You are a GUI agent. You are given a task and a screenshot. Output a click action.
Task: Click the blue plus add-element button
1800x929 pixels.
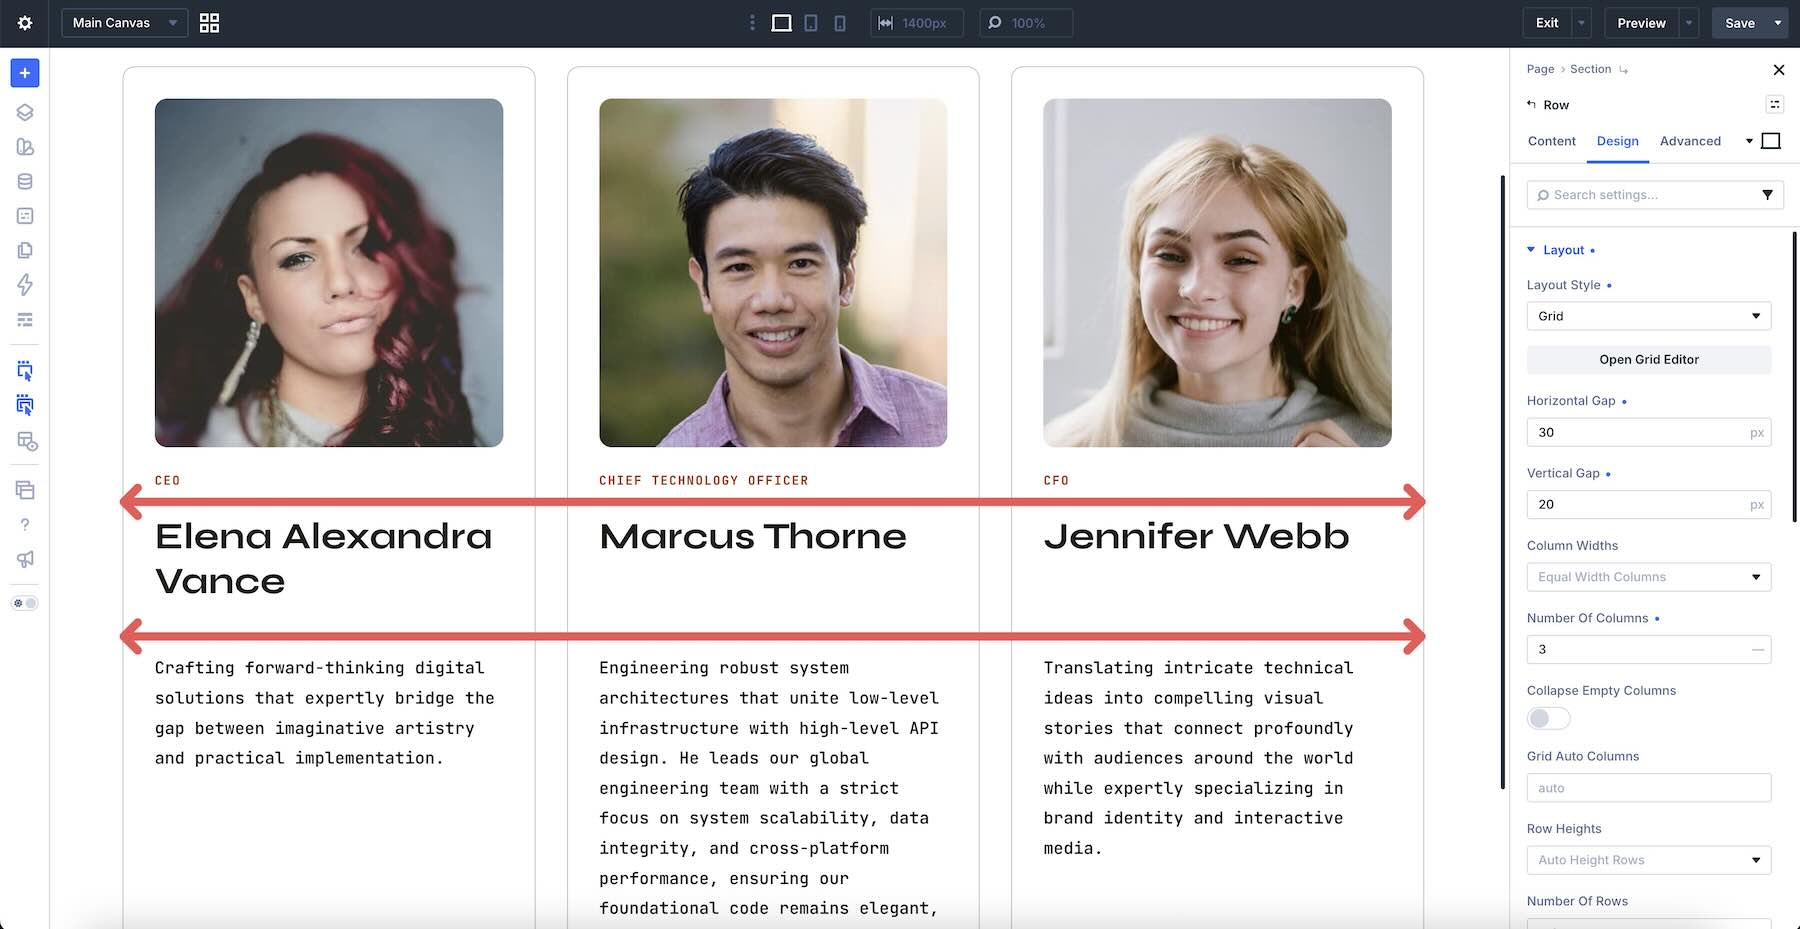coord(25,73)
